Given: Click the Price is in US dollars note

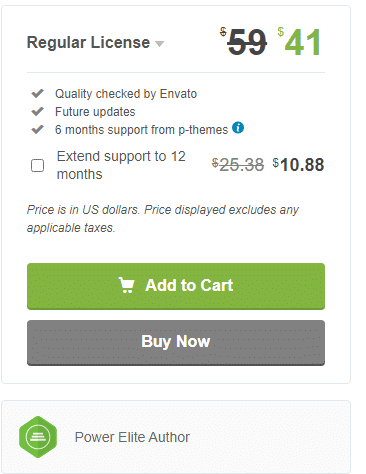Looking at the screenshot, I should (163, 219).
